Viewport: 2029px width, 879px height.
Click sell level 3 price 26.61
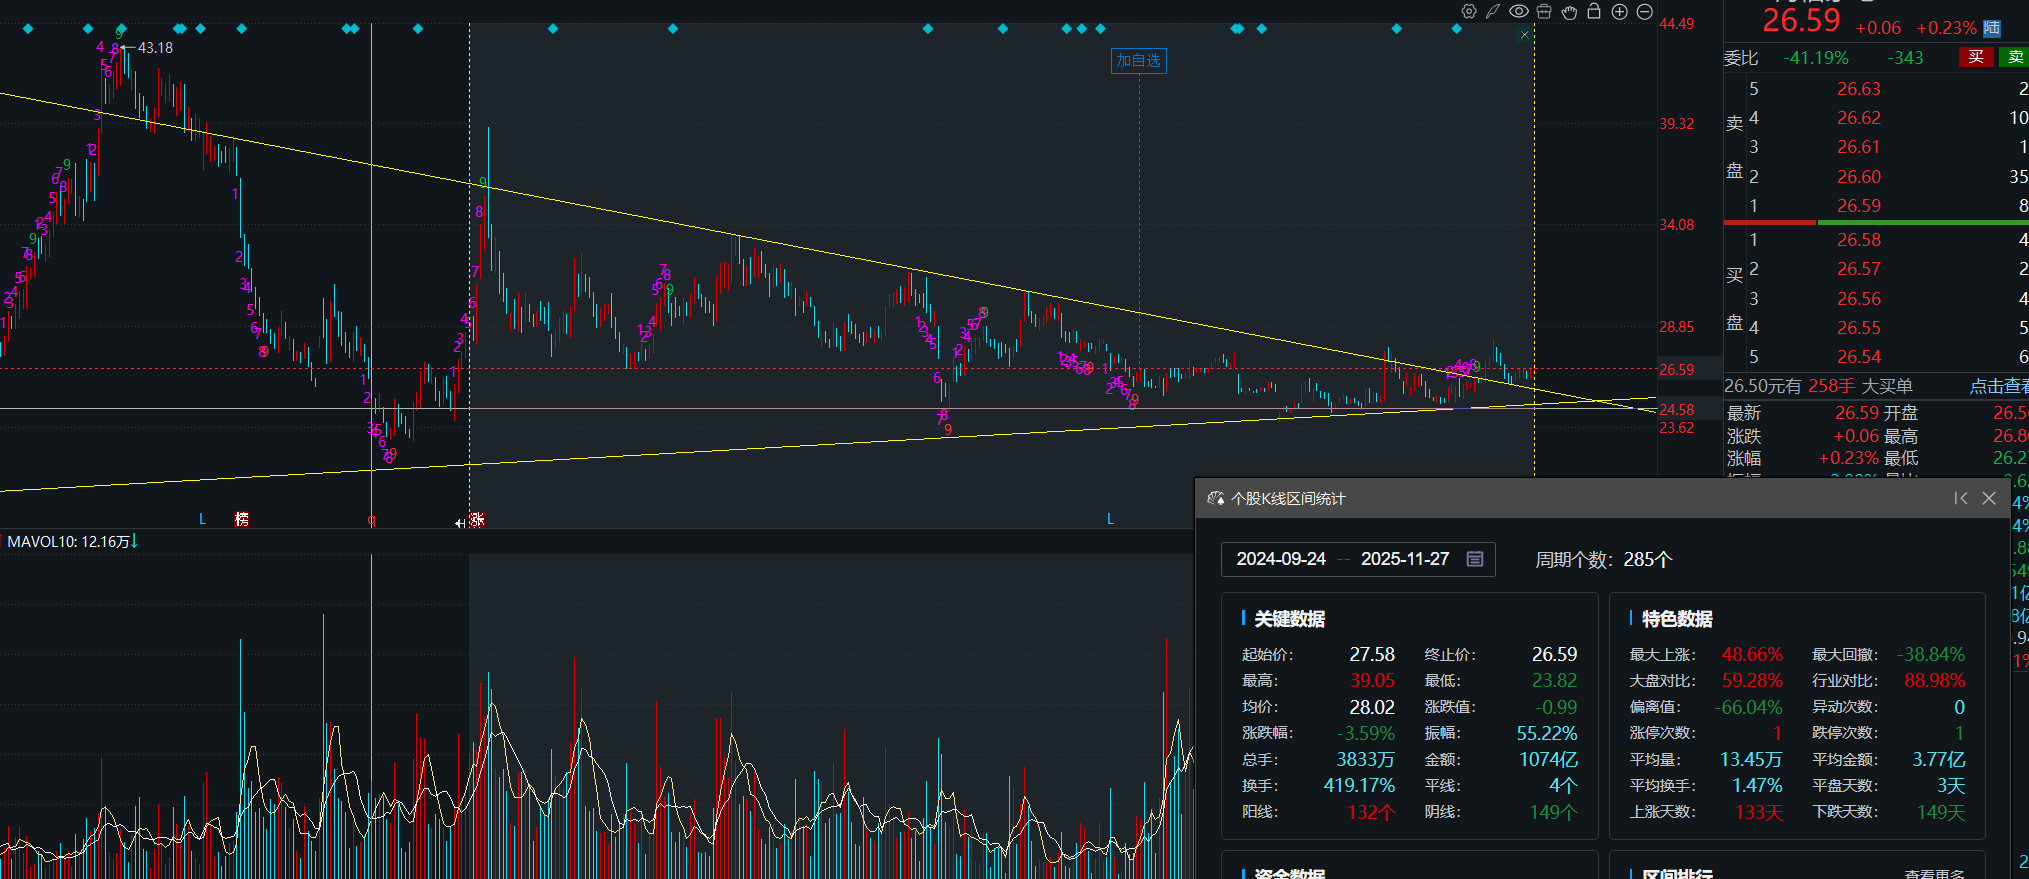(1859, 147)
